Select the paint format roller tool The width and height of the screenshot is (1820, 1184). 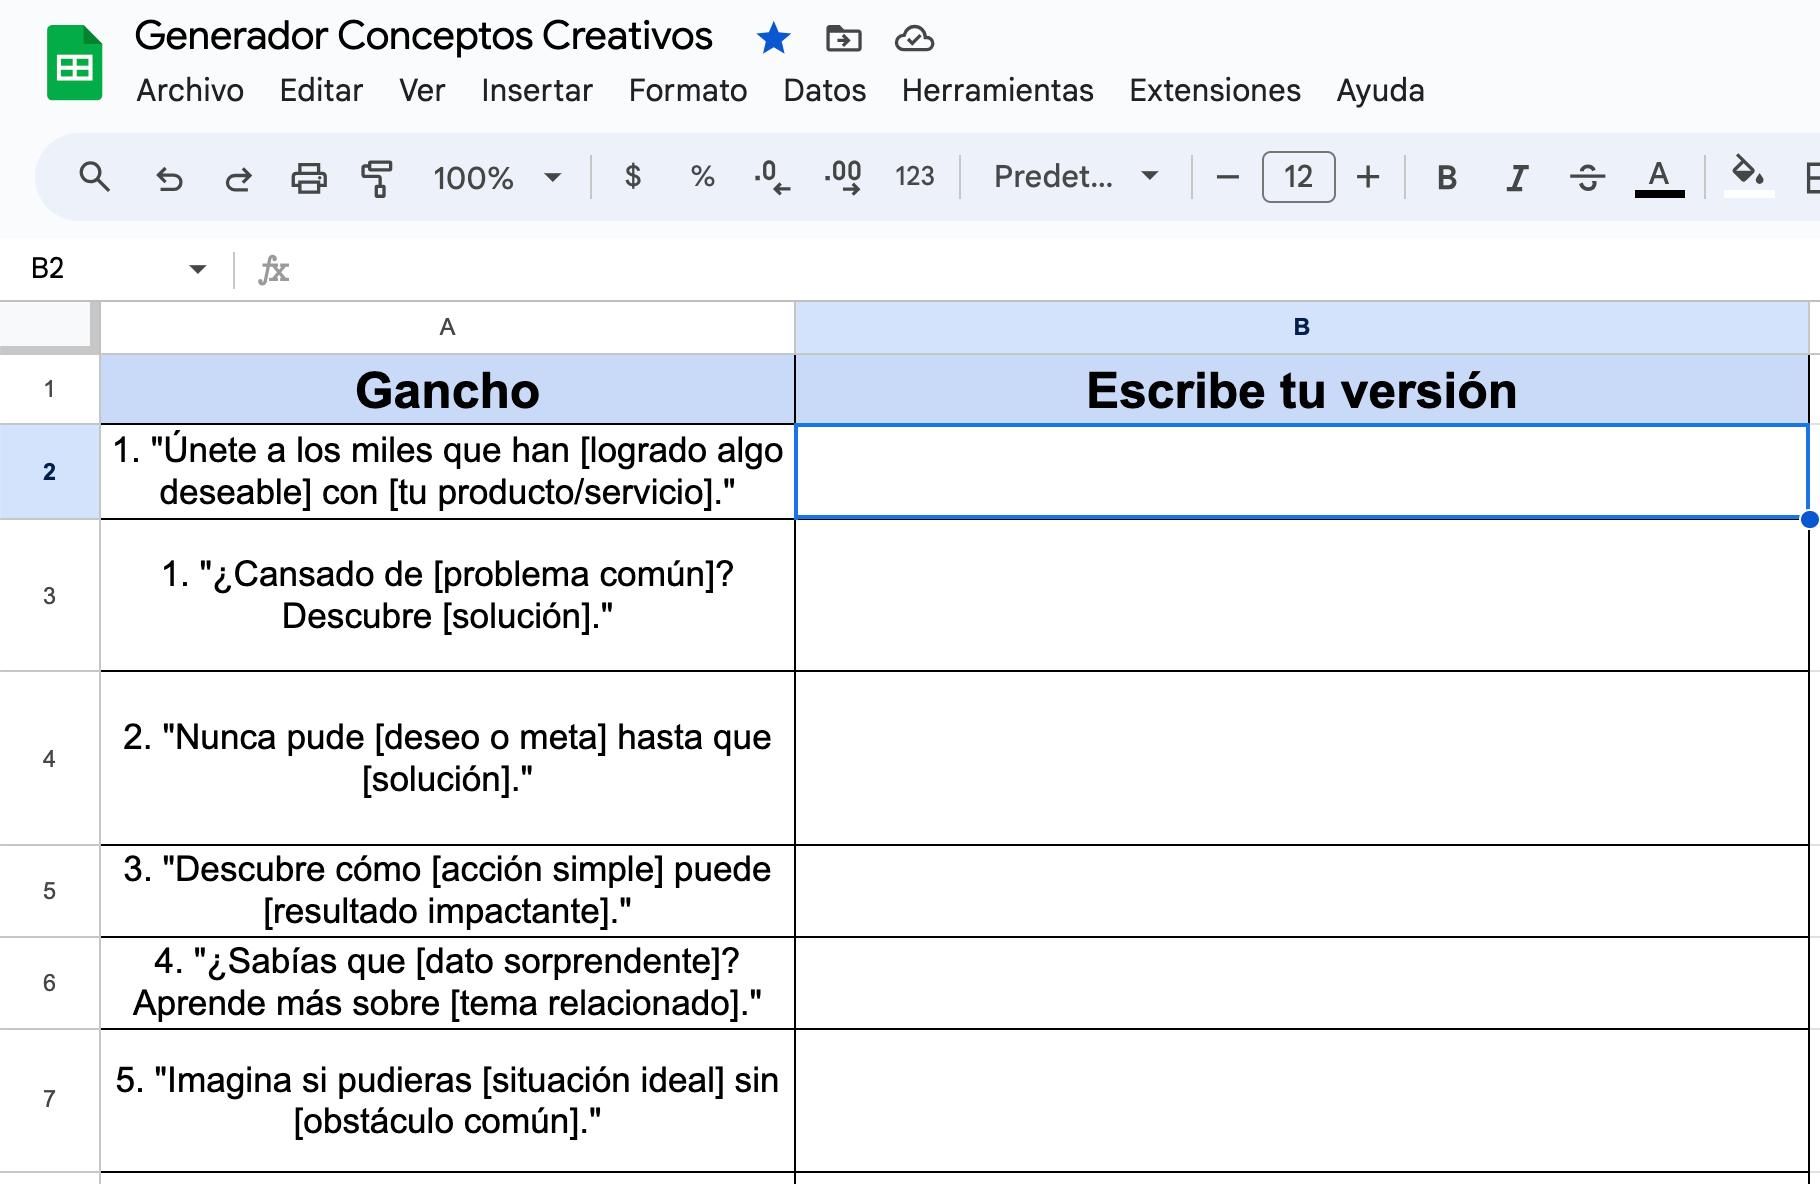point(377,178)
